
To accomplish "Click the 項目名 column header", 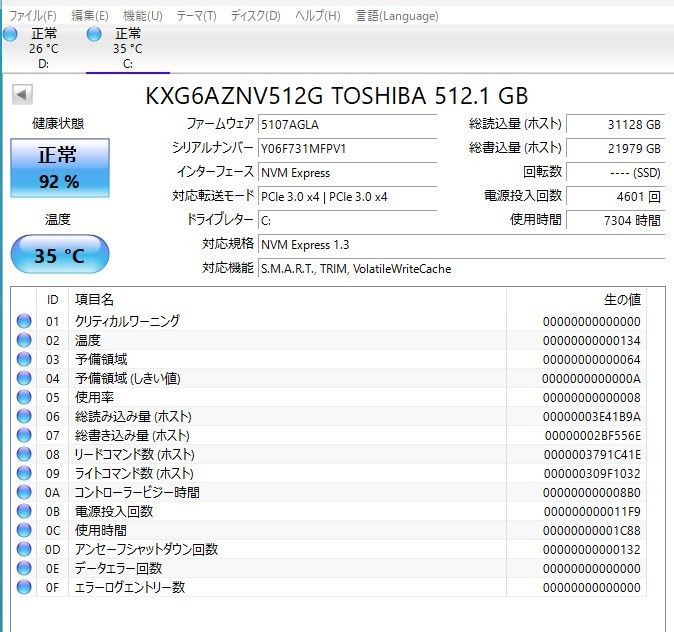I will (287, 300).
